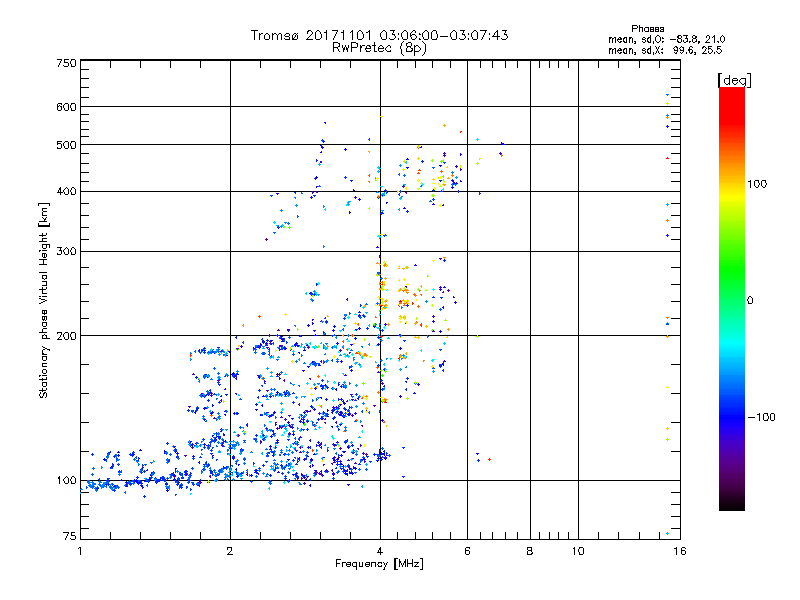Click the colorbar tick label '100'
This screenshot has height=600, width=800.
point(757,184)
